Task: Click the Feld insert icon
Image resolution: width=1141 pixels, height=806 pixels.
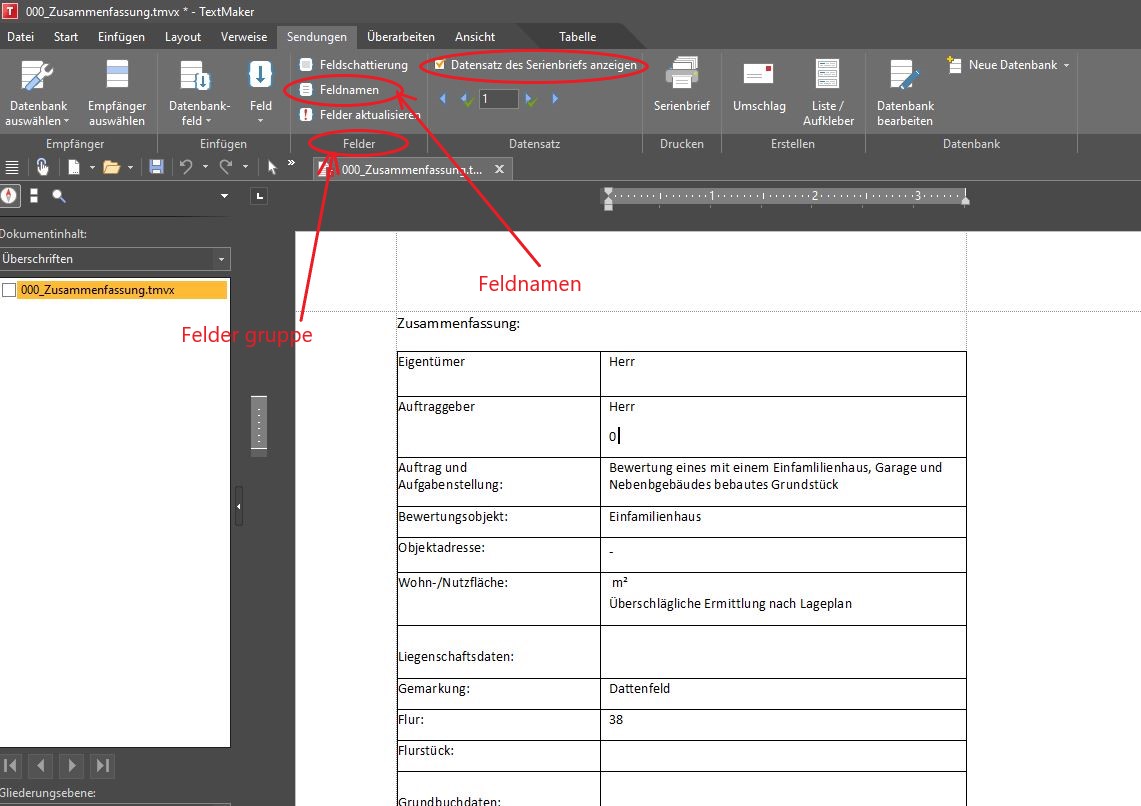Action: tap(261, 92)
